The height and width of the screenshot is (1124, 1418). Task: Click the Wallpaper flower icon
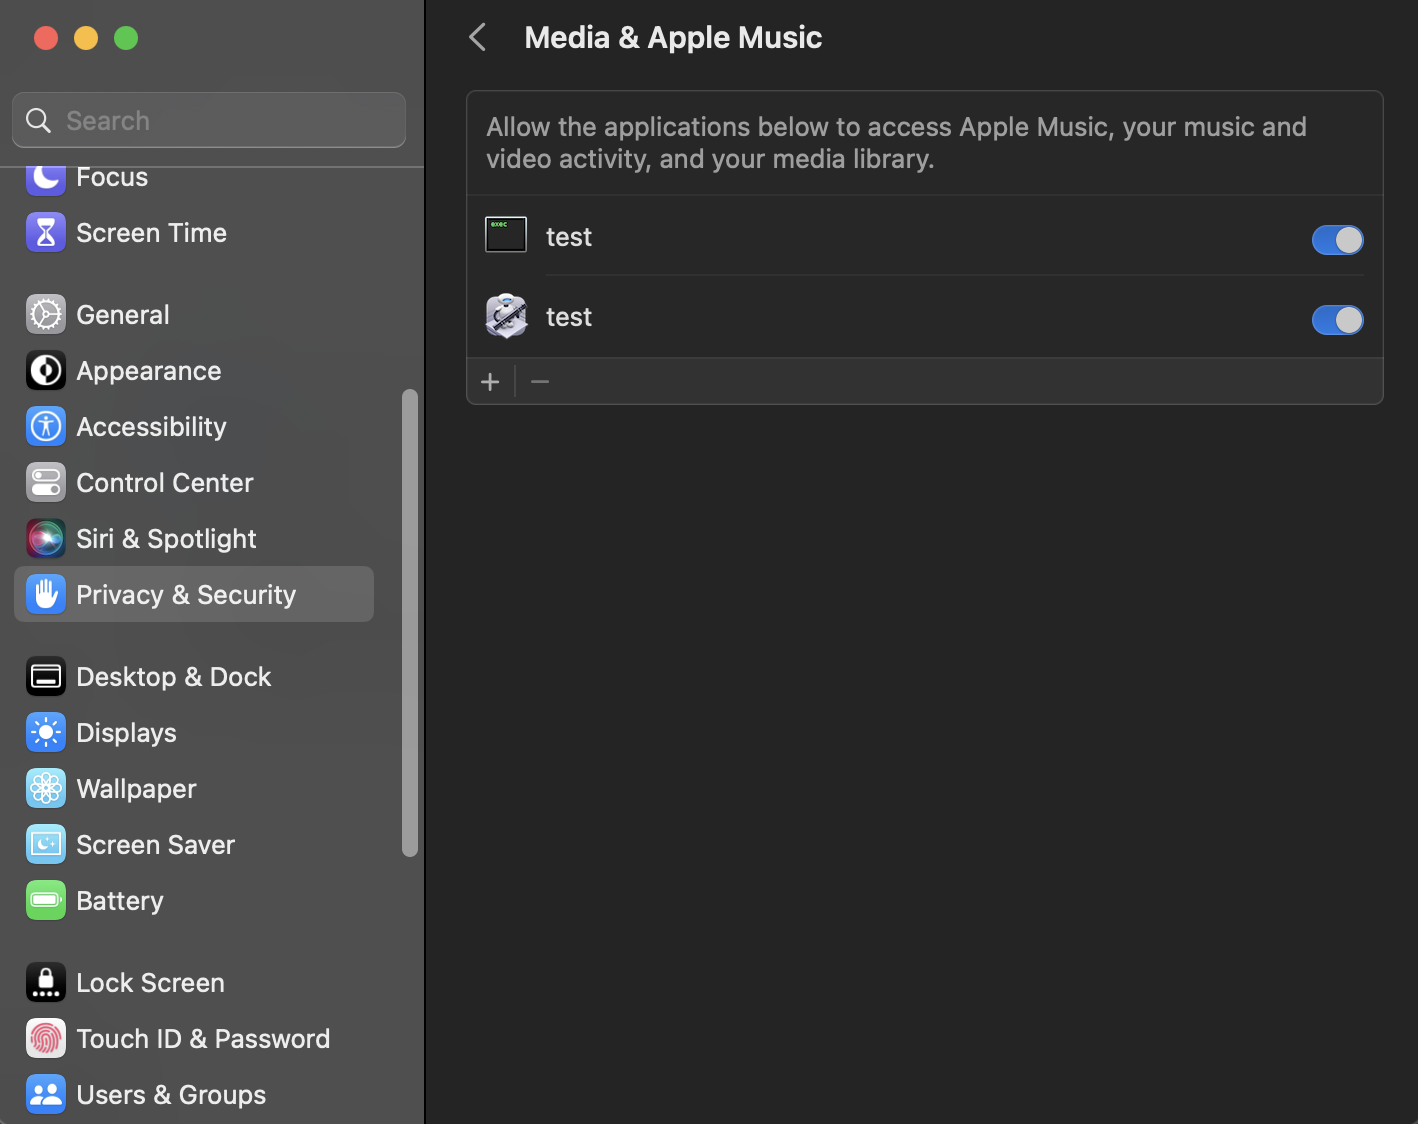coord(46,789)
